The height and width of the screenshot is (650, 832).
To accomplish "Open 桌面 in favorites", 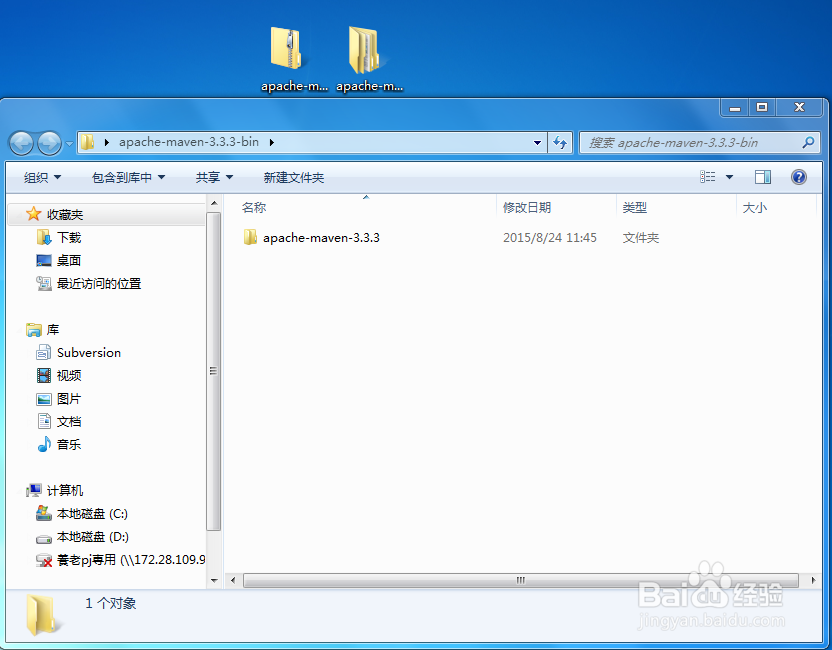I will (69, 260).
